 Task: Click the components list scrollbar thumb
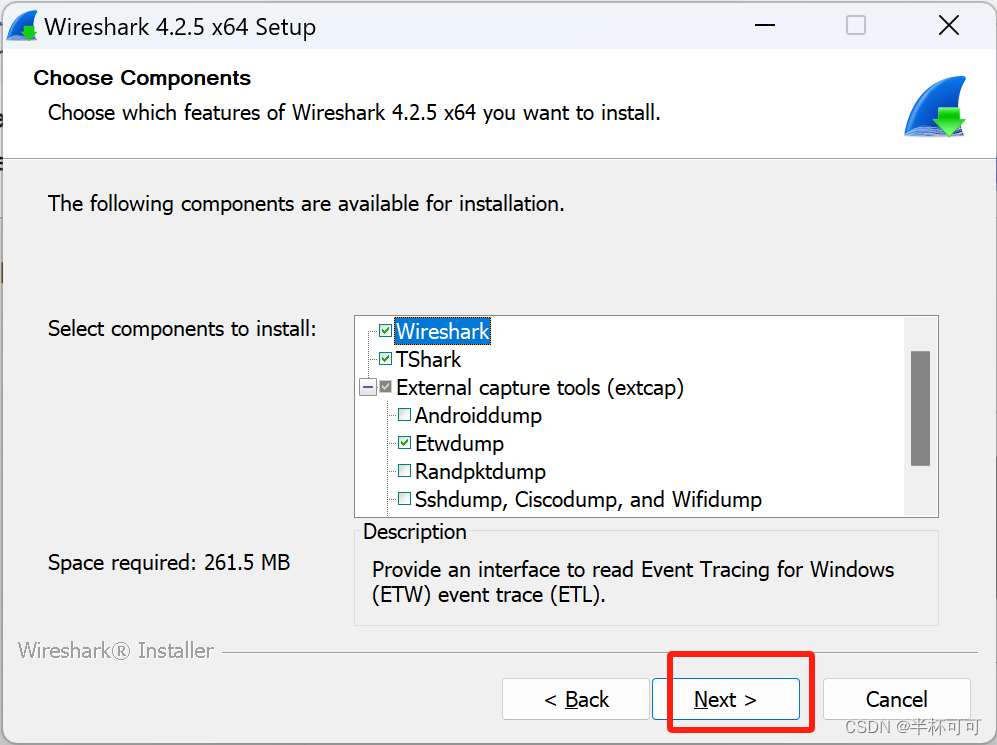(x=920, y=408)
